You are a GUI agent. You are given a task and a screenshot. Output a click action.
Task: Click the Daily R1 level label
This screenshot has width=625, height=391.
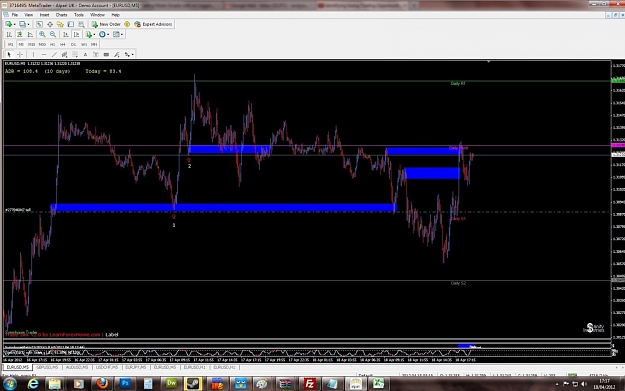pos(458,83)
